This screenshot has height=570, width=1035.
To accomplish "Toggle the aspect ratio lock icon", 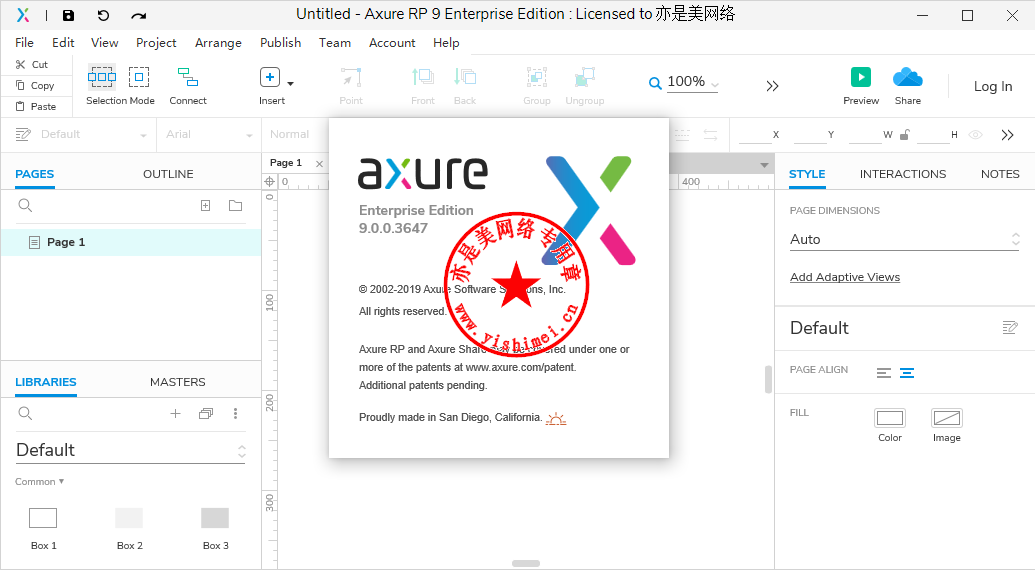I will point(904,135).
